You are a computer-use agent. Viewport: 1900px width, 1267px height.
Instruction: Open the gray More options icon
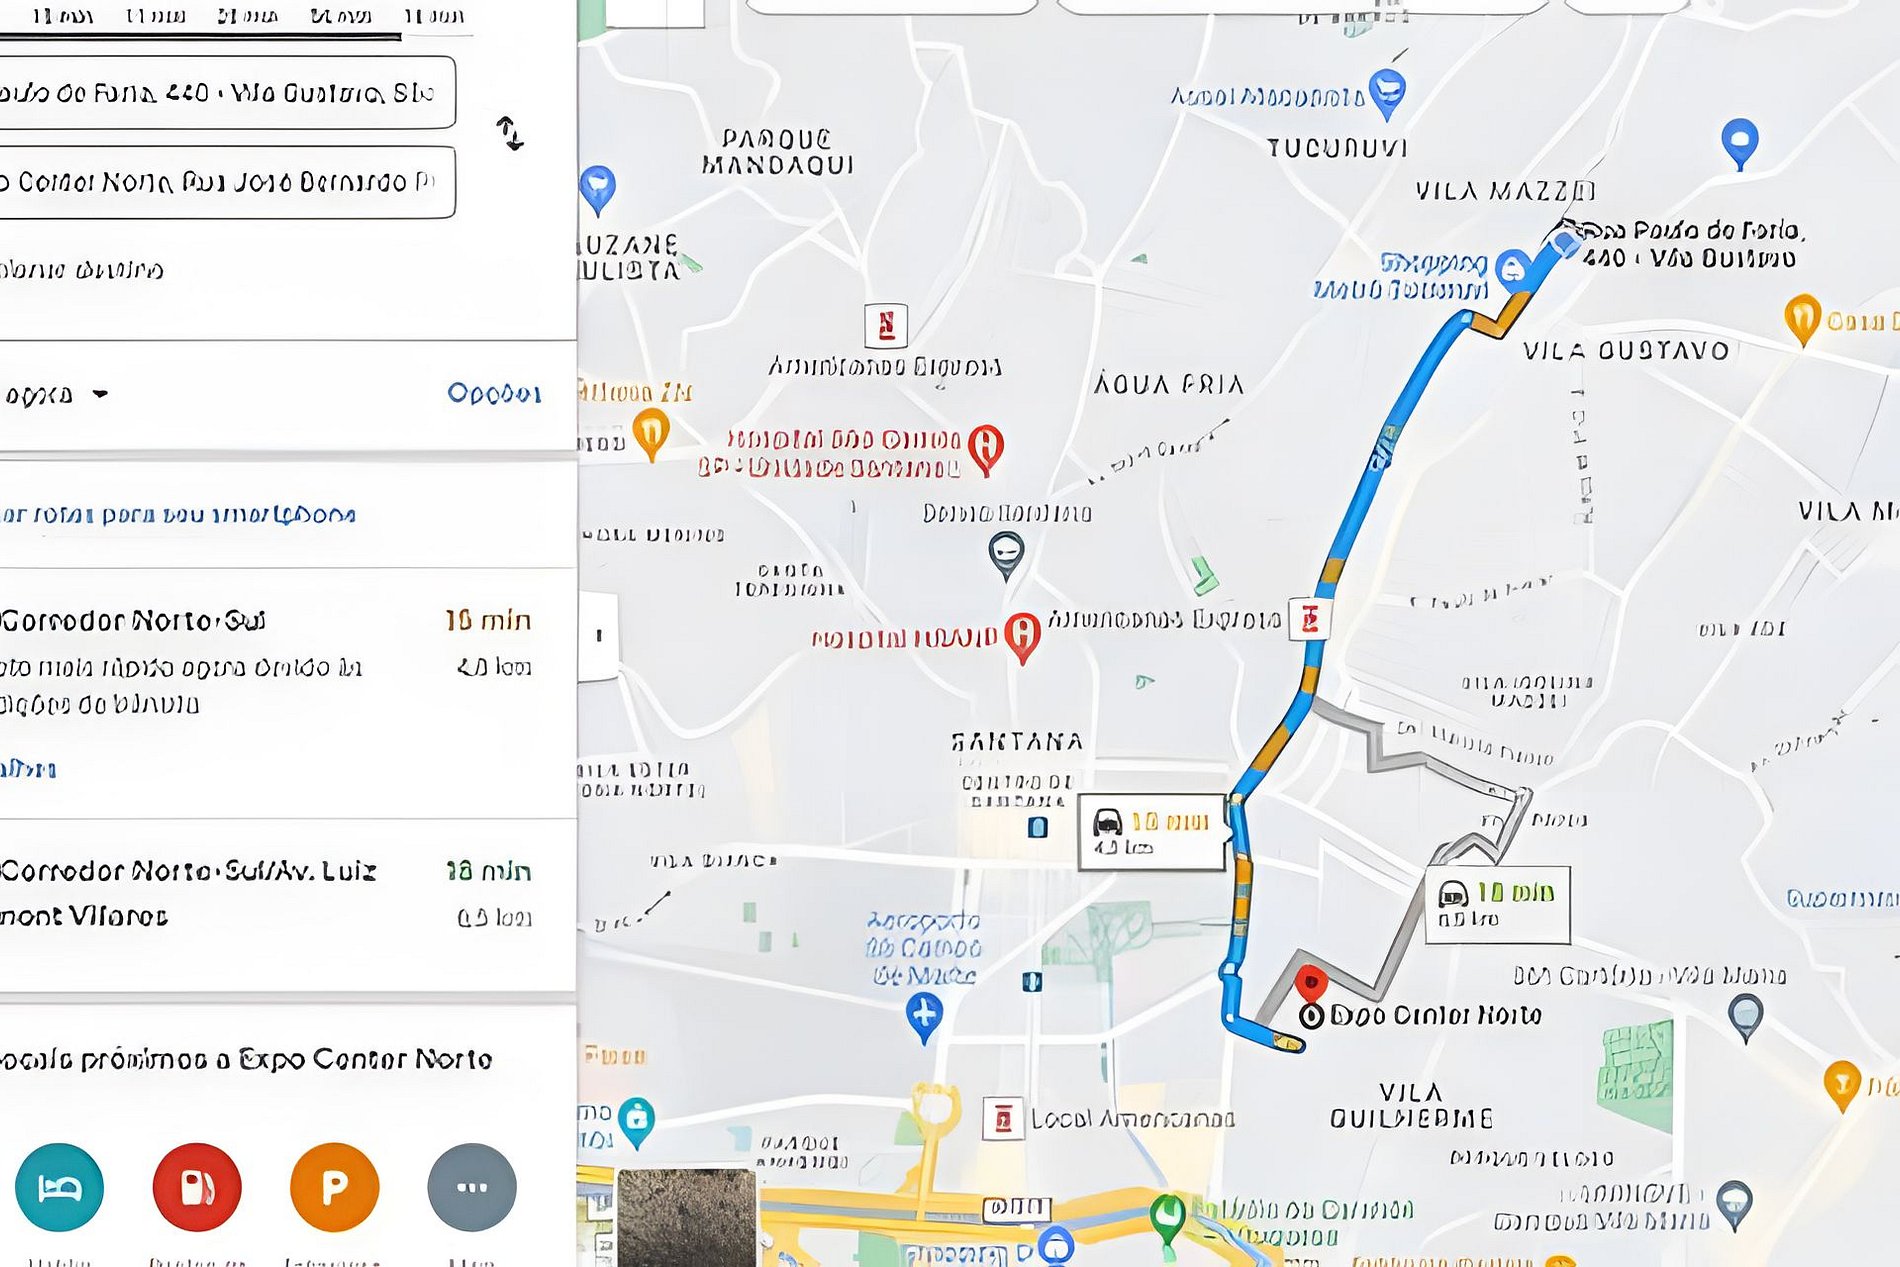[472, 1187]
